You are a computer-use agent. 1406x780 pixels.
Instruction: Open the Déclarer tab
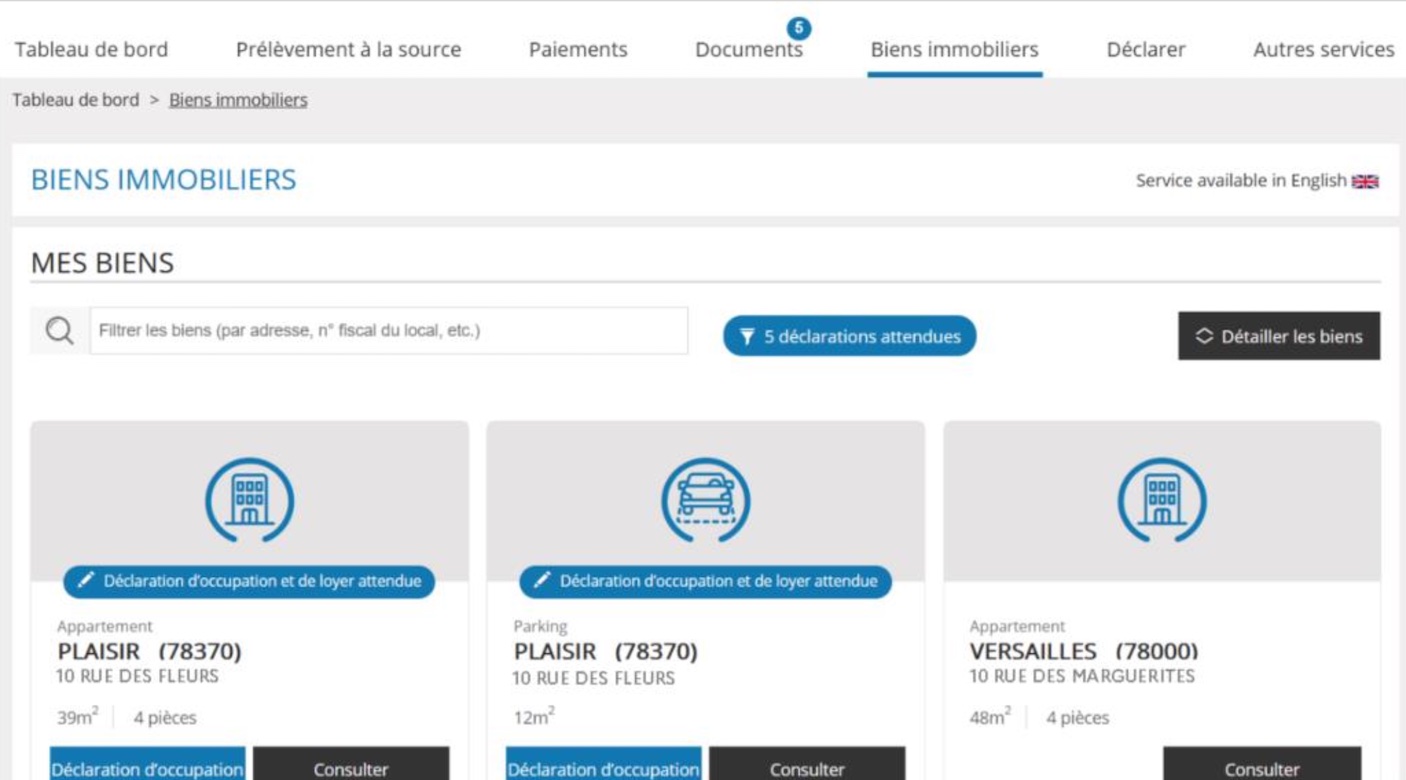[x=1146, y=49]
